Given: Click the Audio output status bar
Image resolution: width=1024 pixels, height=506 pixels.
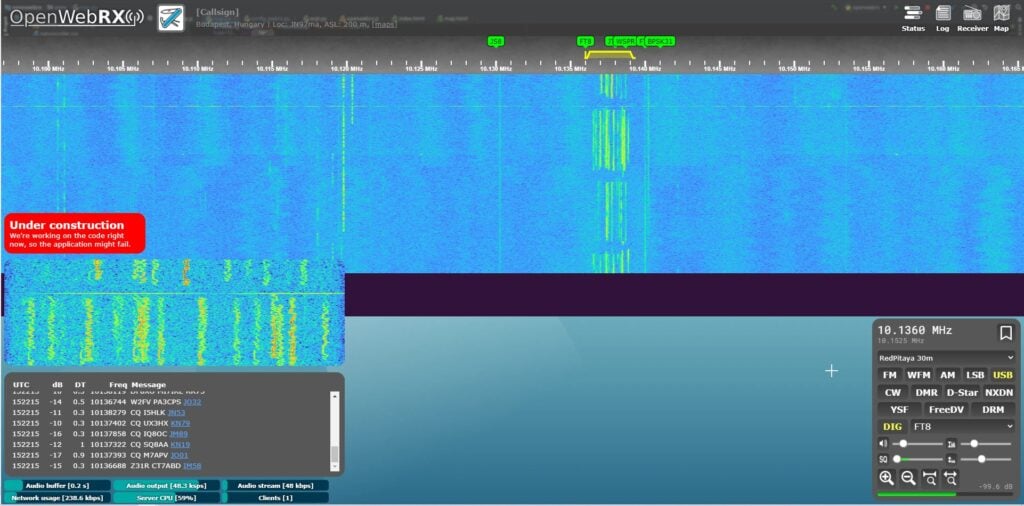Looking at the screenshot, I should (x=166, y=486).
